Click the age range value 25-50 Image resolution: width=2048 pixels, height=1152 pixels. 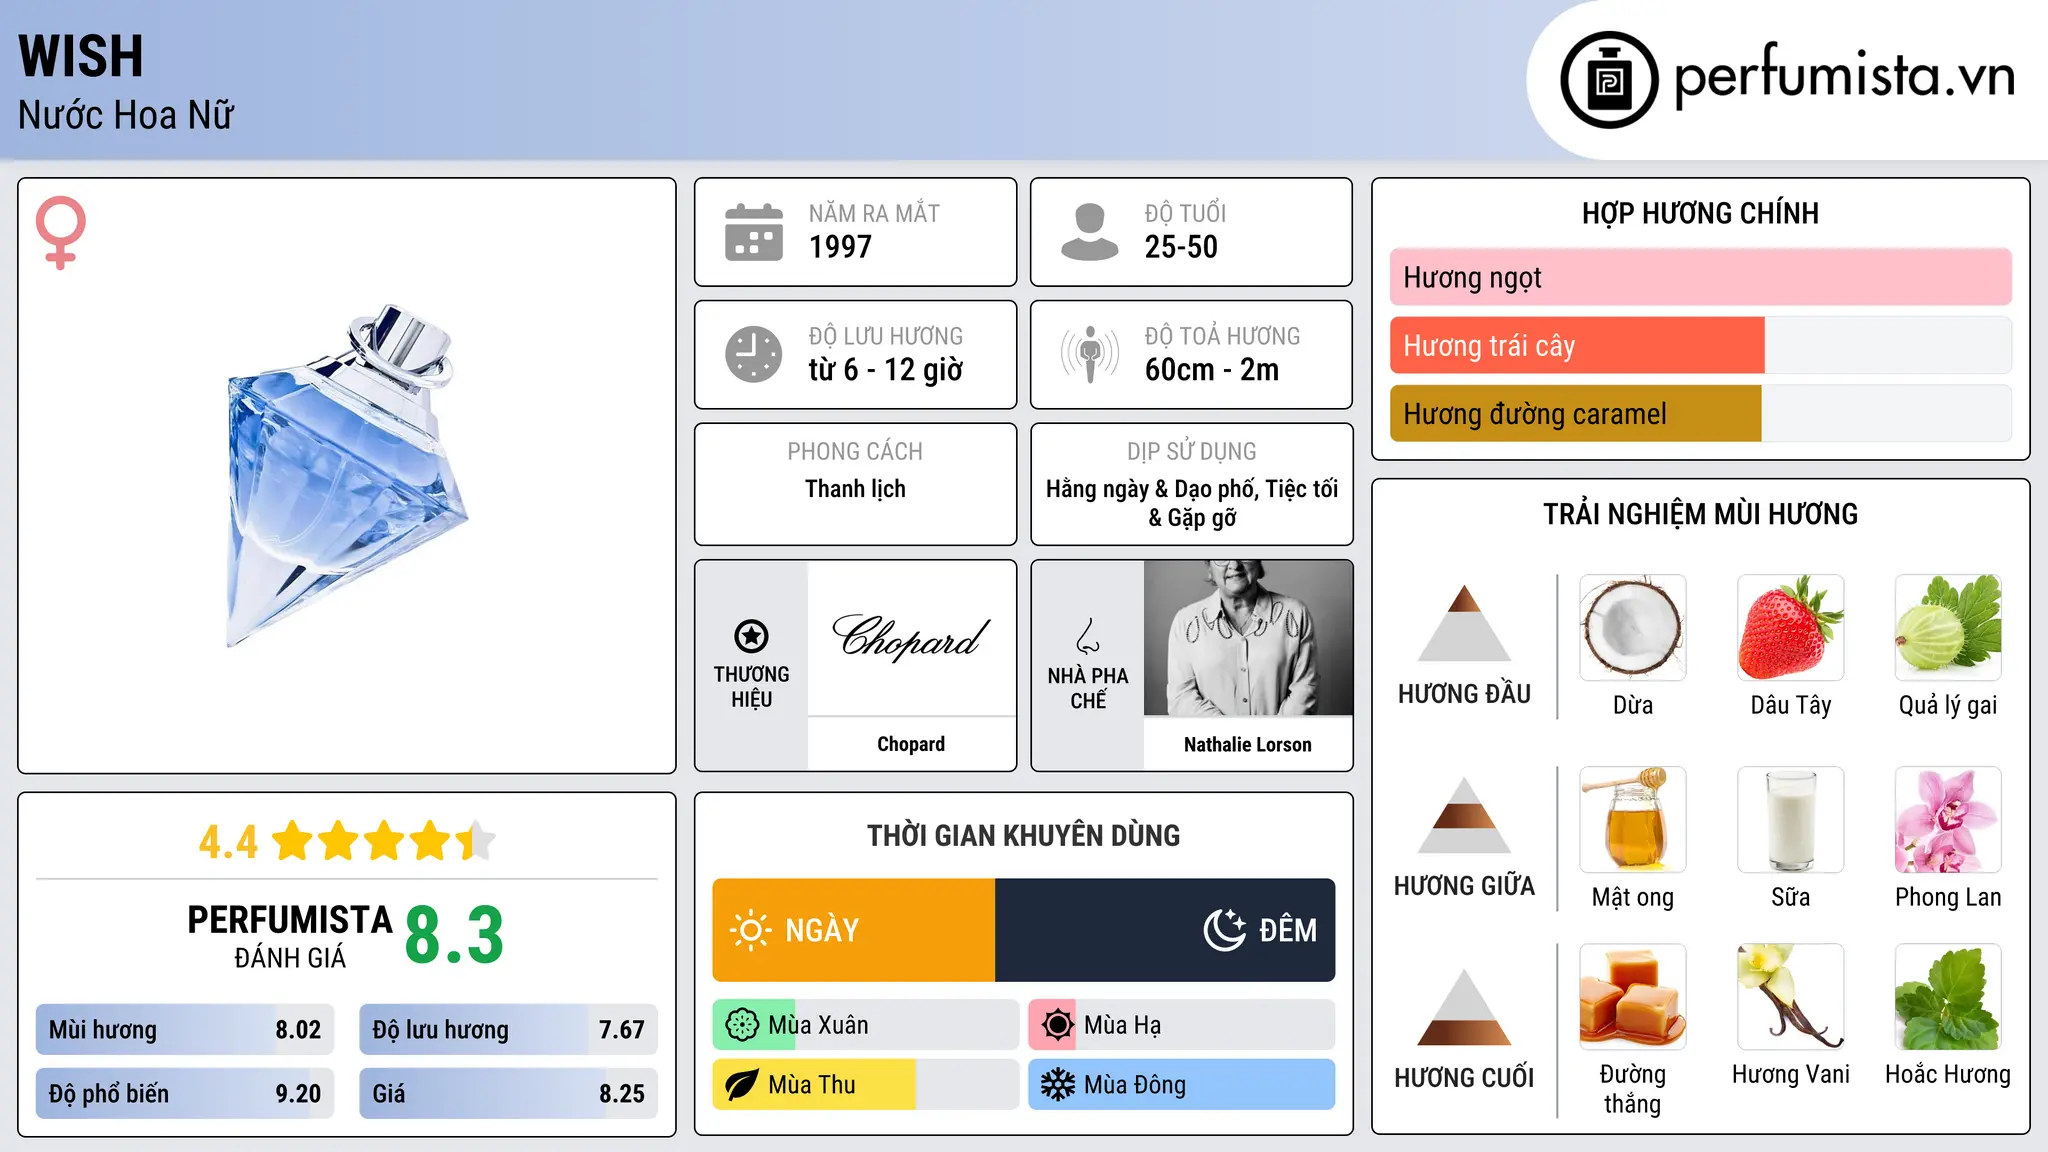[1181, 247]
